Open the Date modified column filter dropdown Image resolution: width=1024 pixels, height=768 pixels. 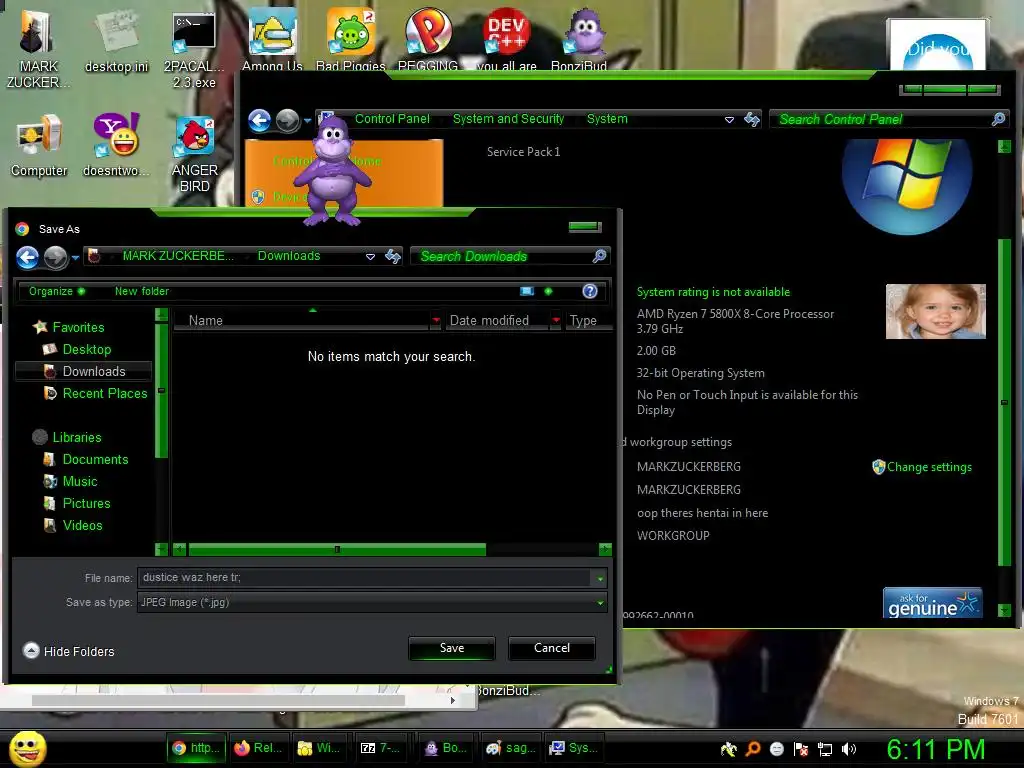point(556,320)
